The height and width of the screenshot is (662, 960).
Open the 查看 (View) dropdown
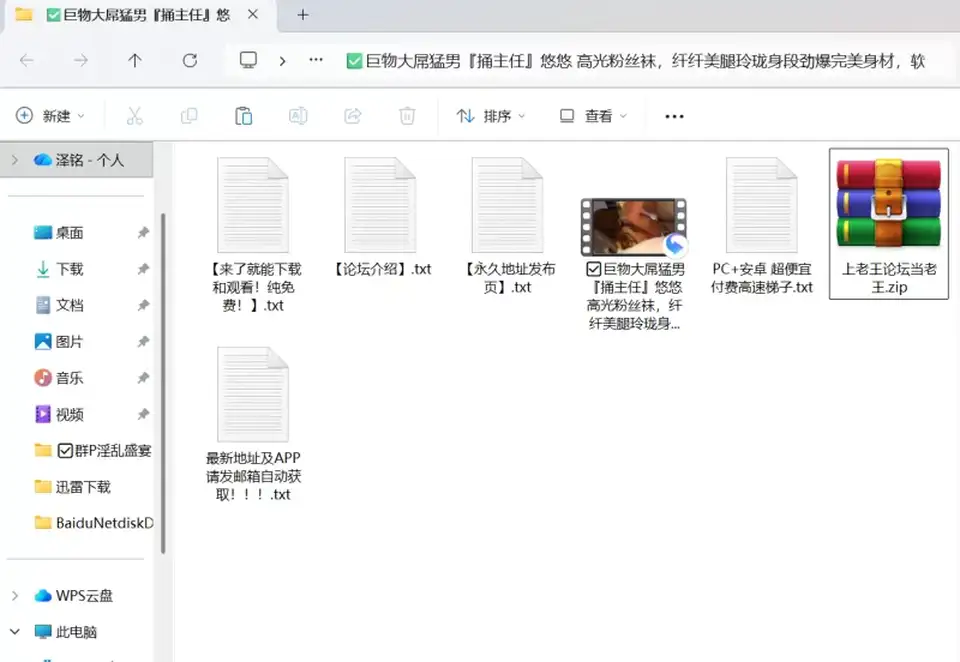[x=593, y=116]
